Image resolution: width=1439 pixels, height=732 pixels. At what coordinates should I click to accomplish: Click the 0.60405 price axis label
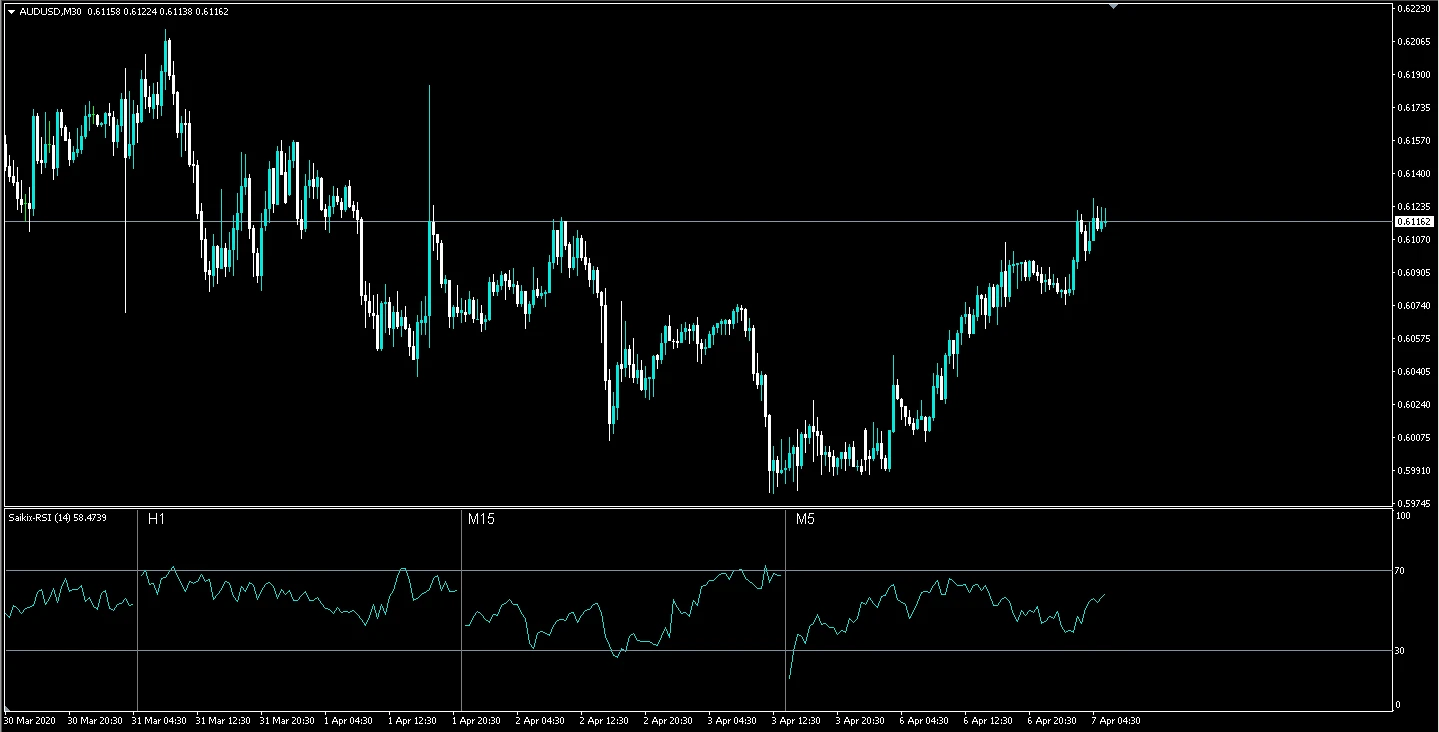(1413, 371)
